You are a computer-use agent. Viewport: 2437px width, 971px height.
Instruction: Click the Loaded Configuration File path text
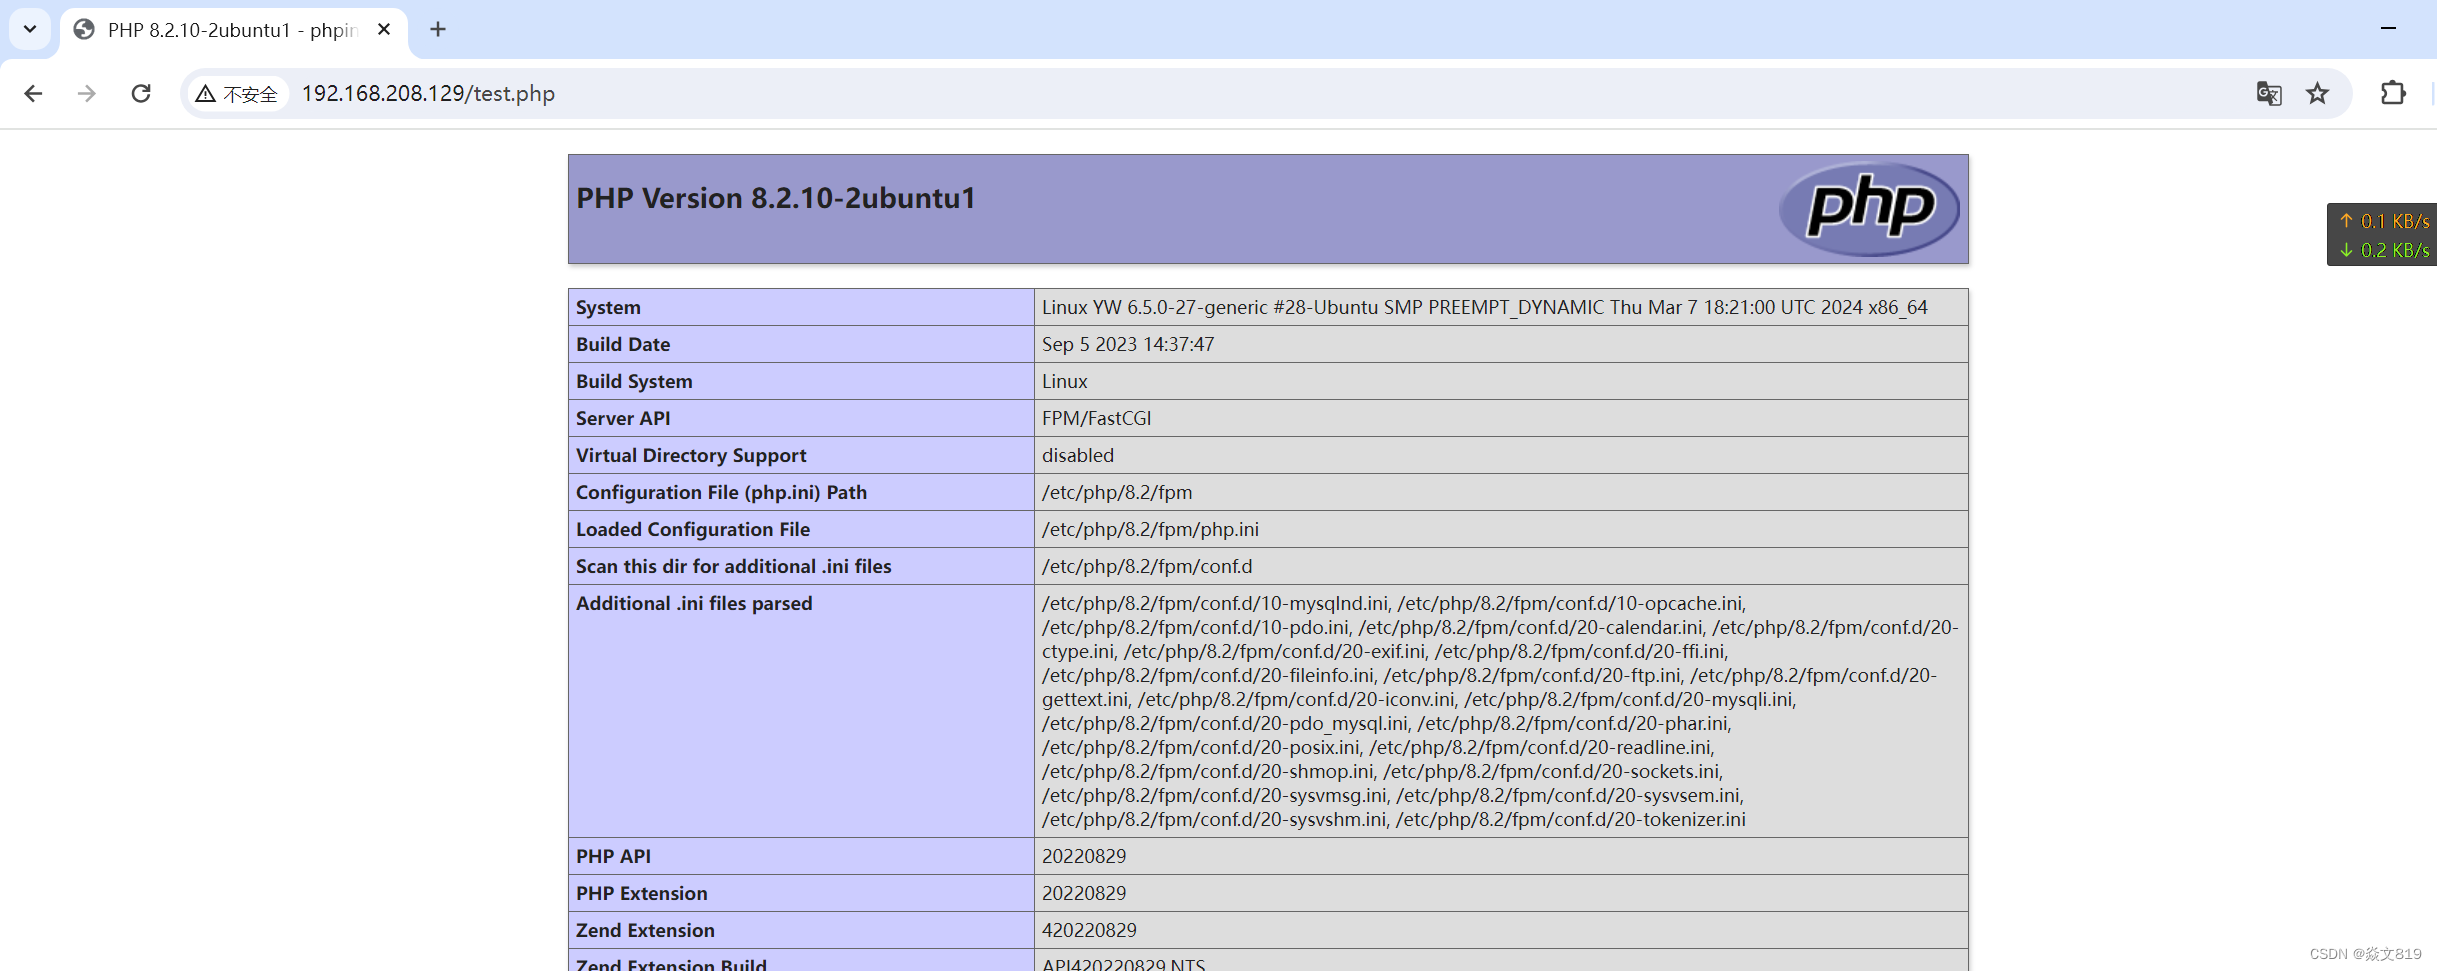[1149, 529]
